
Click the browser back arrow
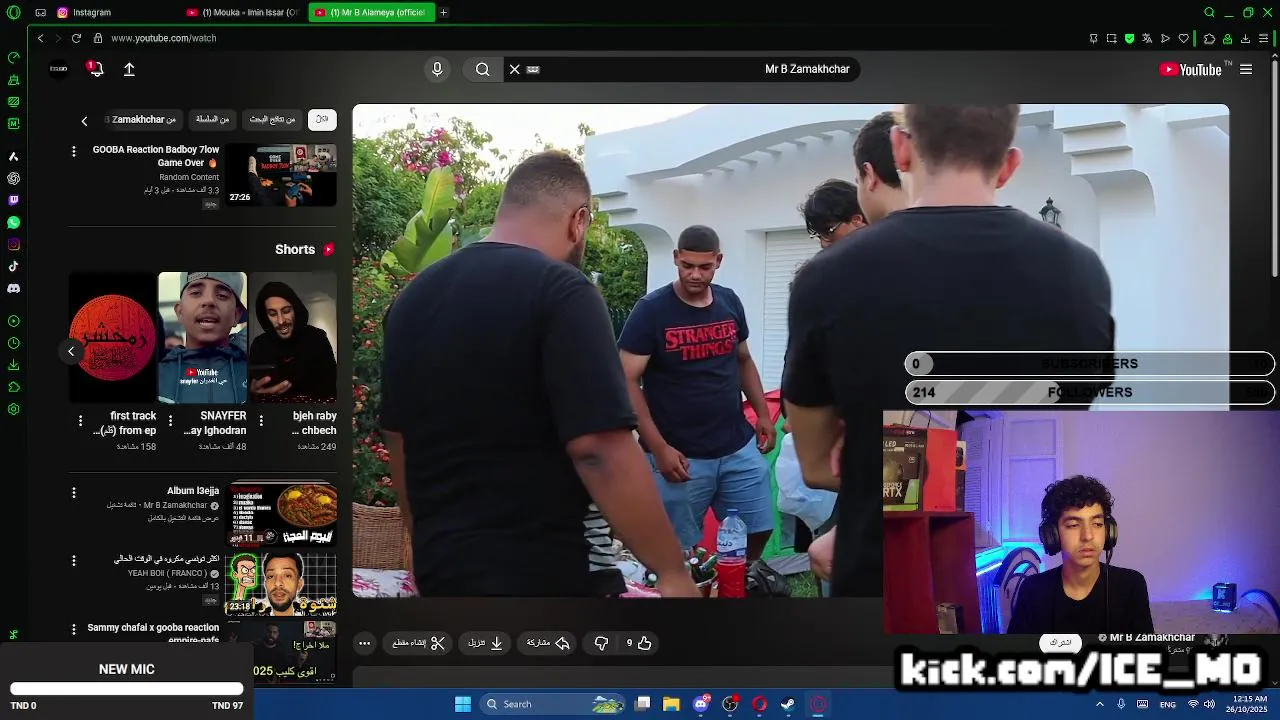point(40,38)
